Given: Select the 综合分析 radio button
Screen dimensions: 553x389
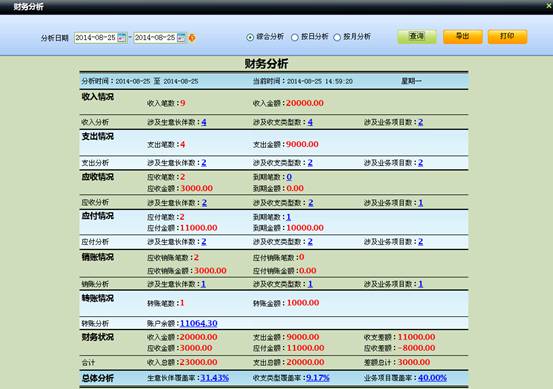Looking at the screenshot, I should (x=250, y=37).
